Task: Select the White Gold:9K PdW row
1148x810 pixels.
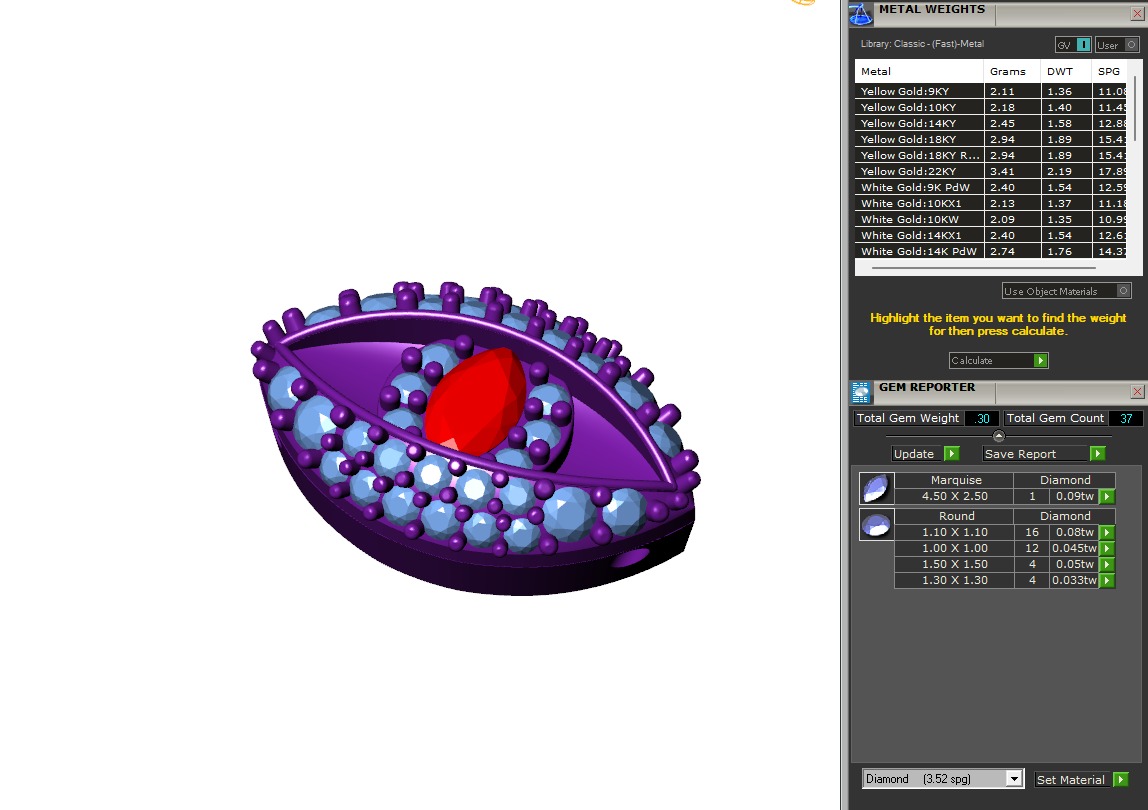Action: tap(991, 187)
